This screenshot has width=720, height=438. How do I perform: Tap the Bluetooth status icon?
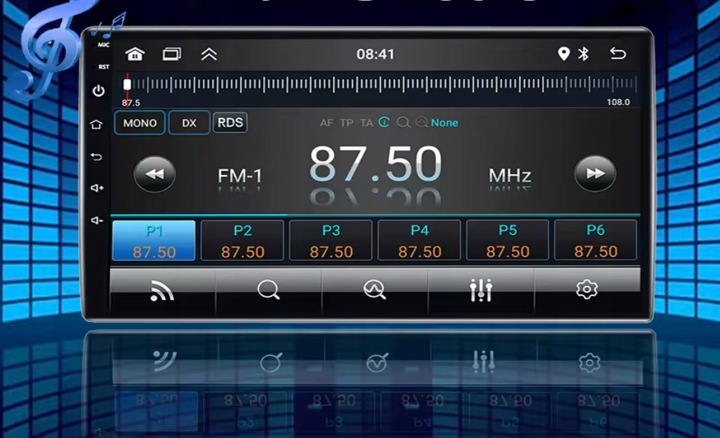pos(583,54)
